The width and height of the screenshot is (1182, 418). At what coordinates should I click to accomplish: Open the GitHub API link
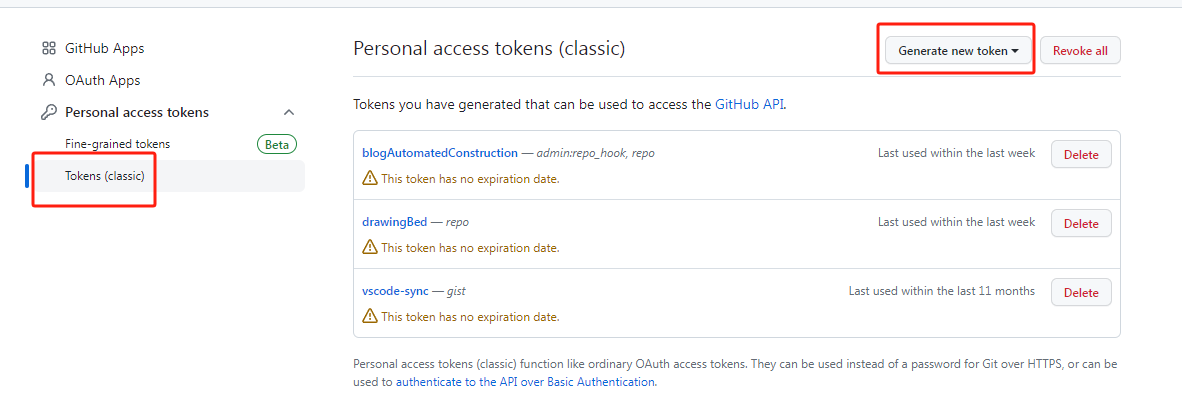click(x=750, y=105)
